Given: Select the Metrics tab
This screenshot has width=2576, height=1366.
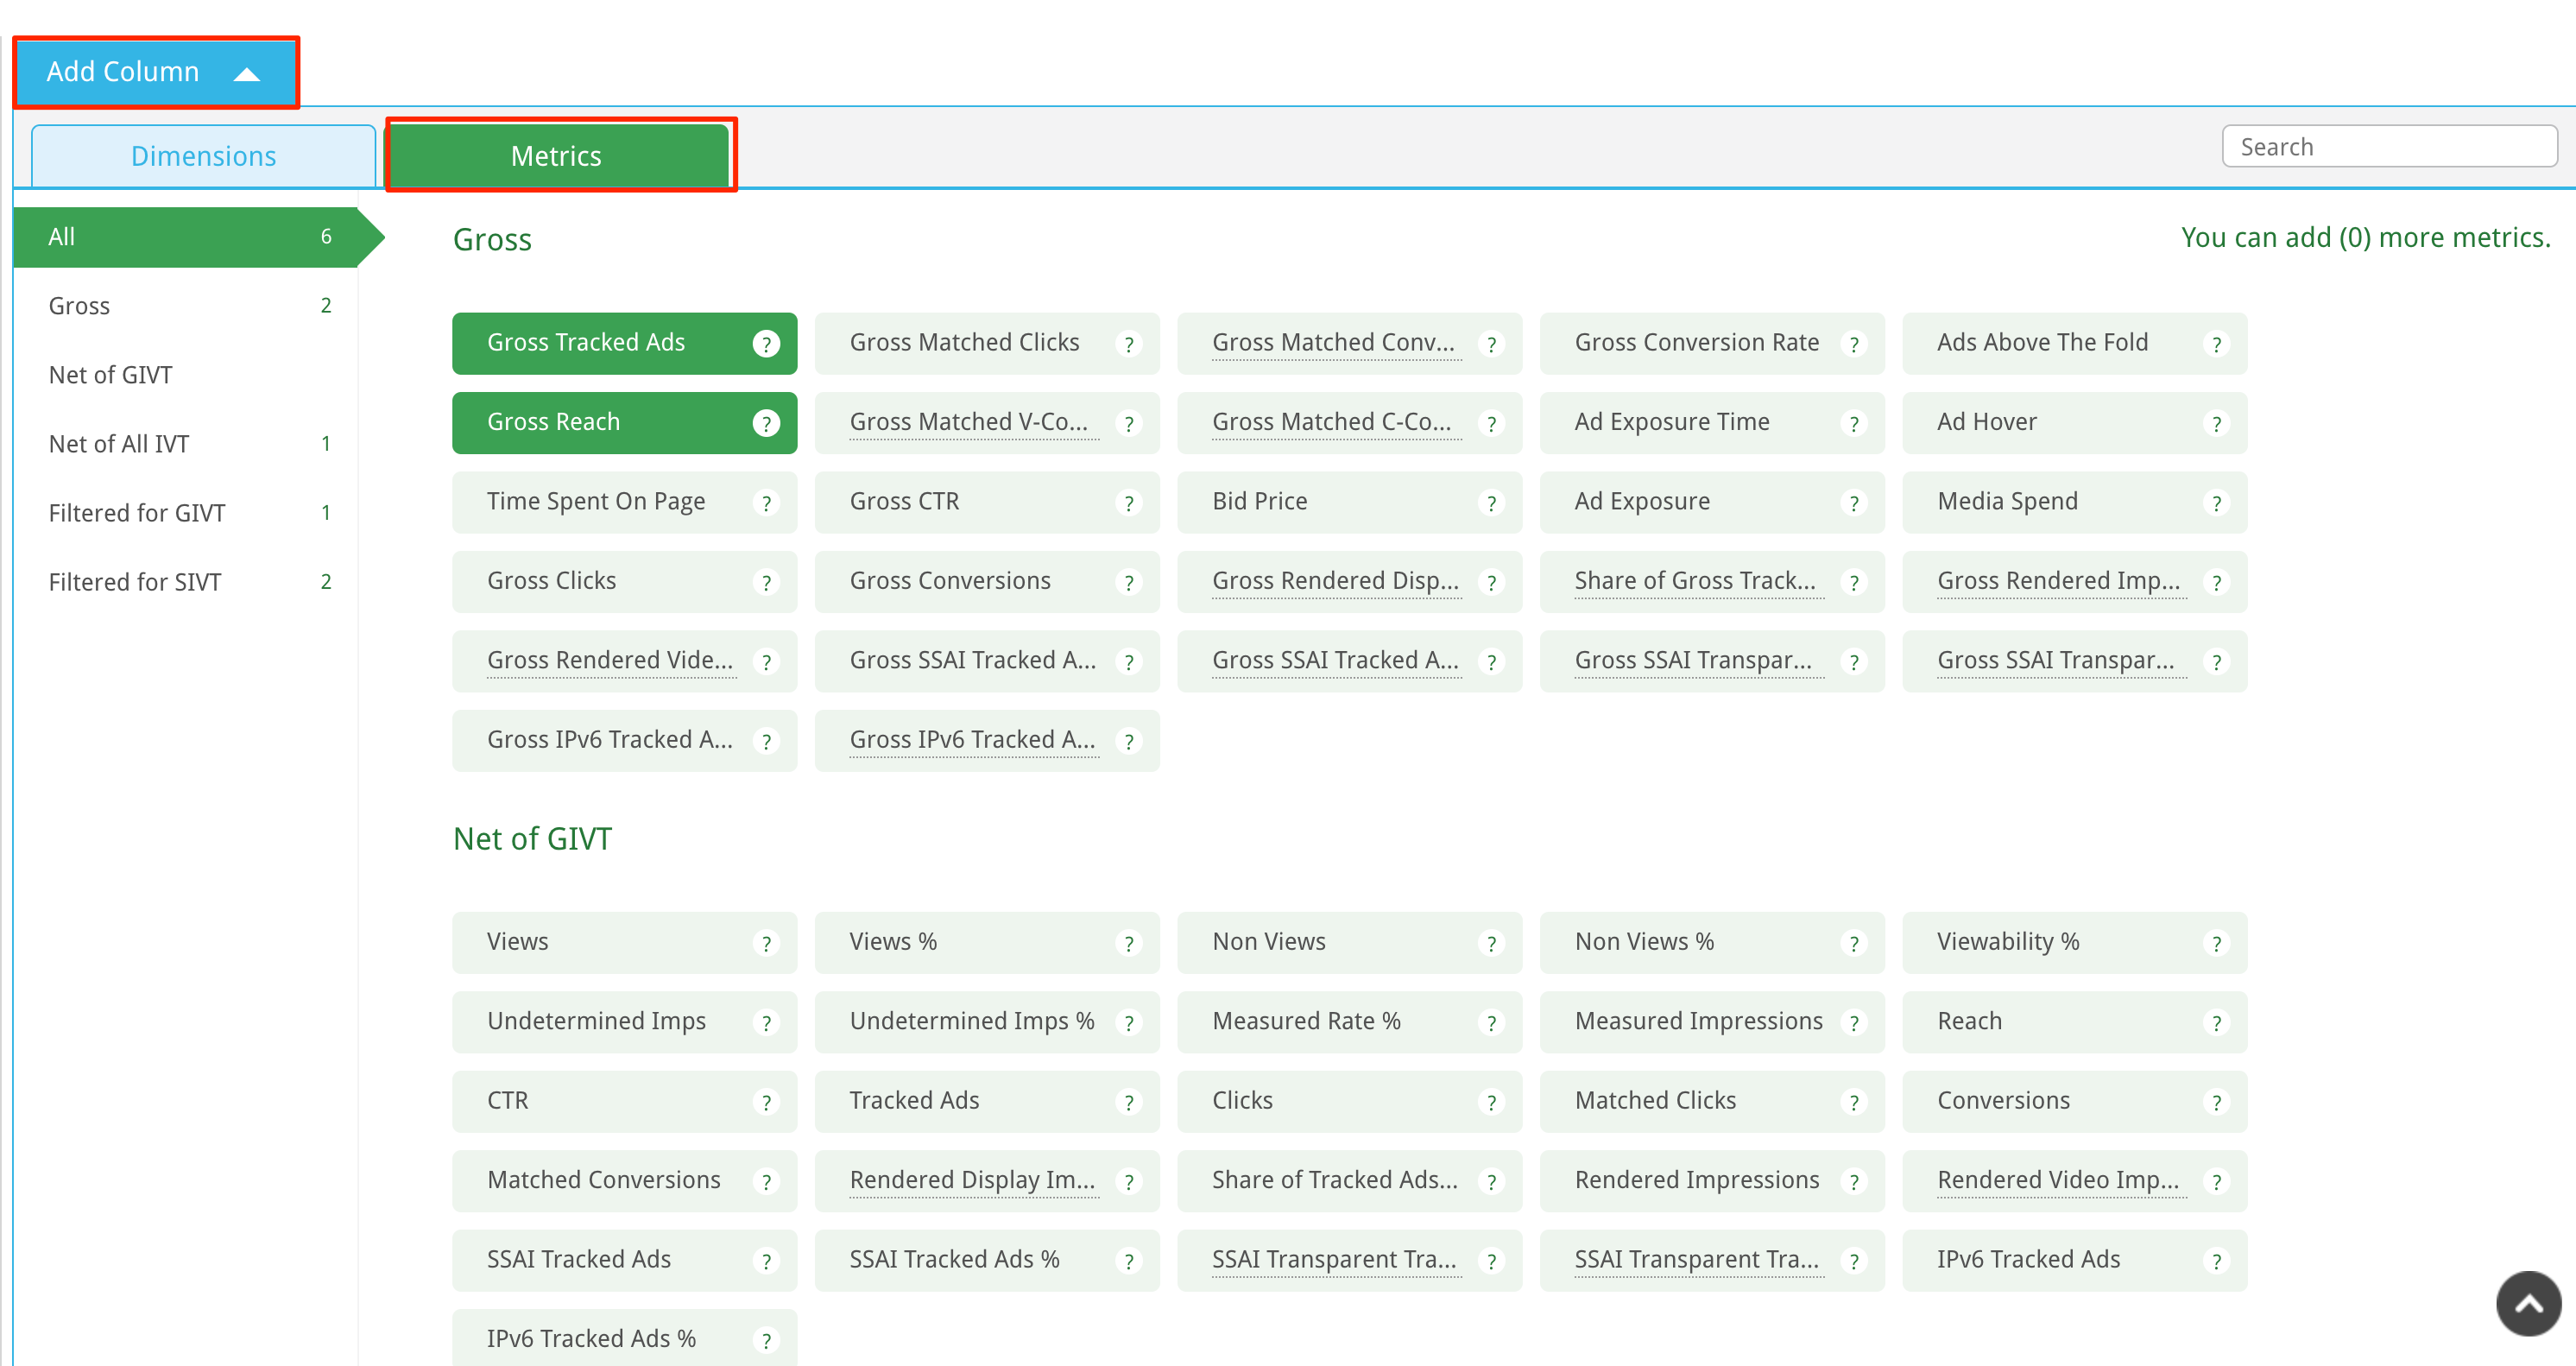Looking at the screenshot, I should click(557, 156).
